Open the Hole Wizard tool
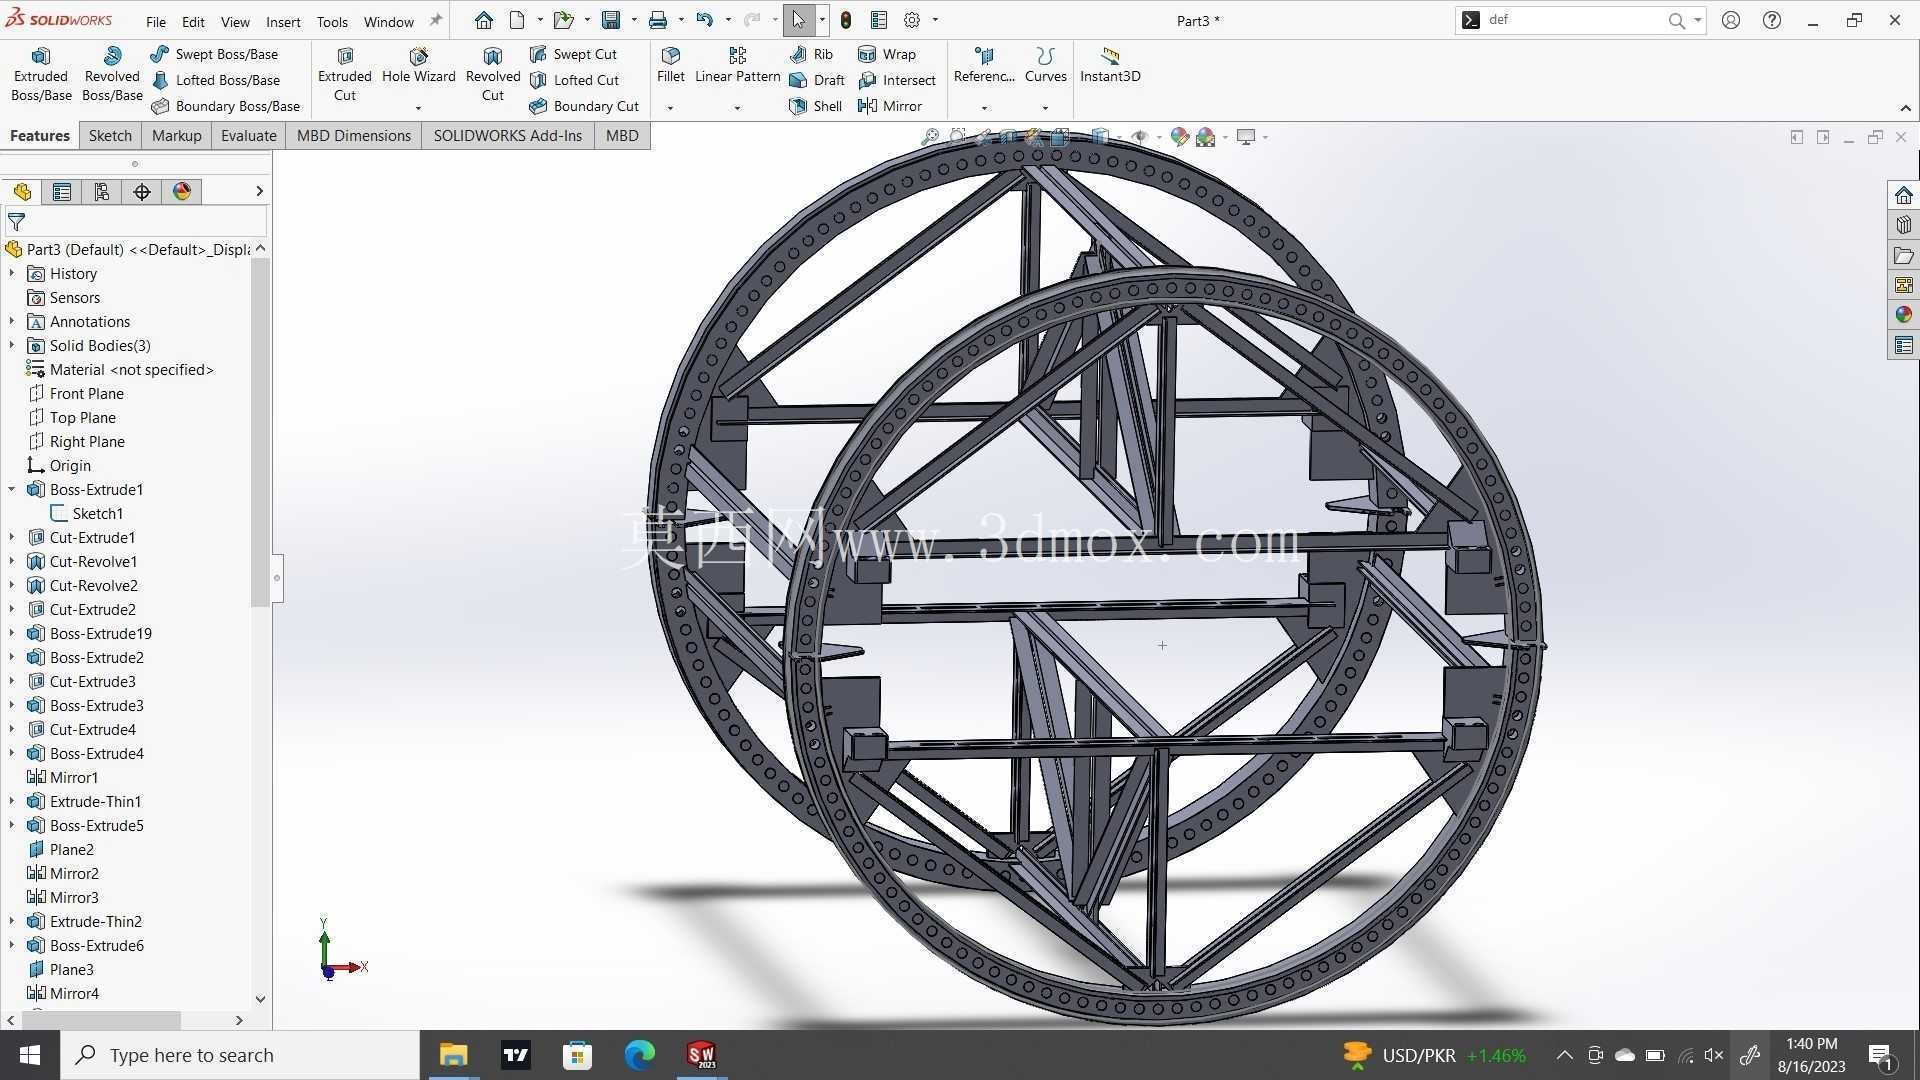 click(x=418, y=66)
